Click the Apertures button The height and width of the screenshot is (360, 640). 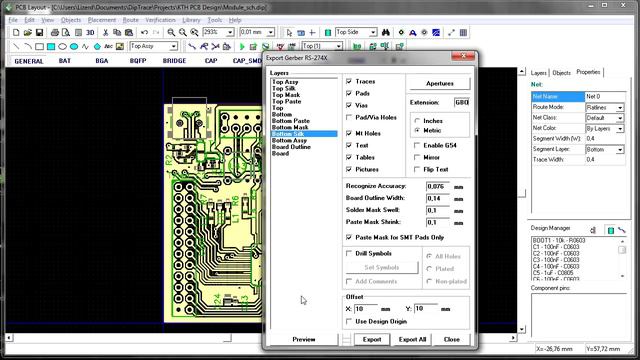(x=440, y=83)
